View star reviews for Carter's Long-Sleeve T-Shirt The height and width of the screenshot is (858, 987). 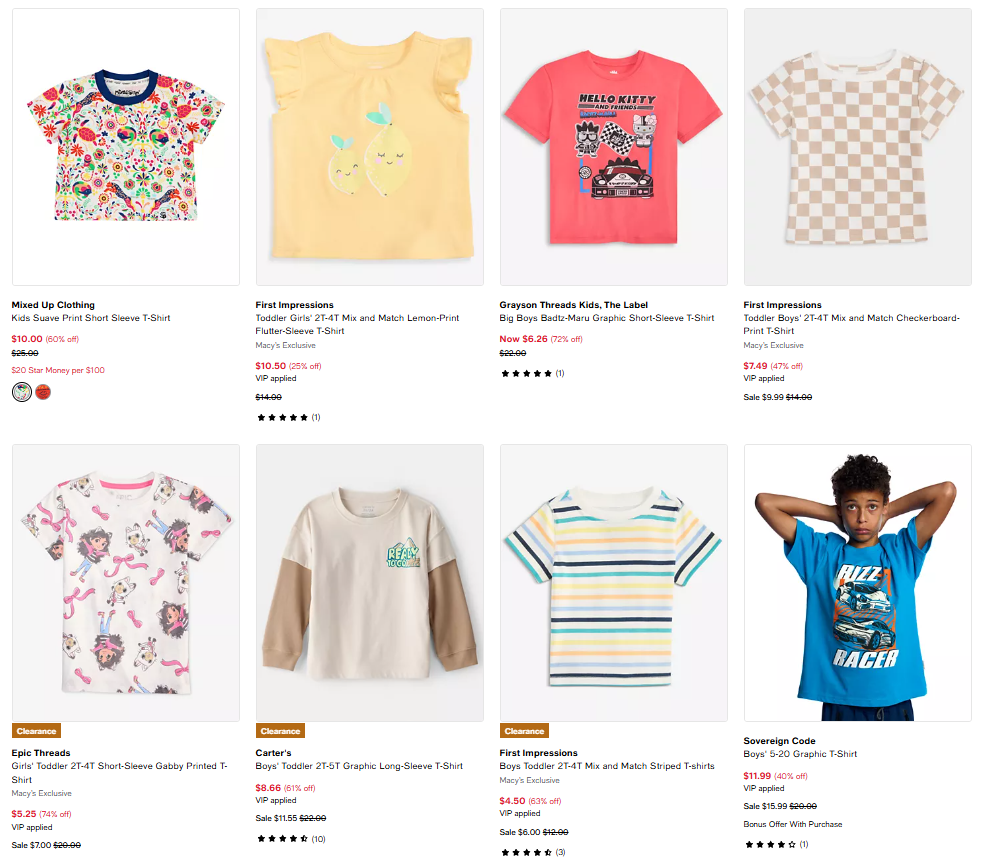coord(283,838)
